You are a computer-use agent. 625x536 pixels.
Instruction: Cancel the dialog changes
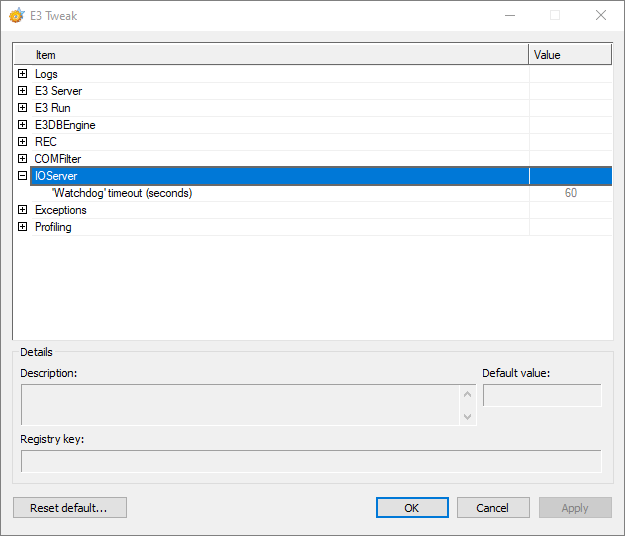click(x=493, y=508)
